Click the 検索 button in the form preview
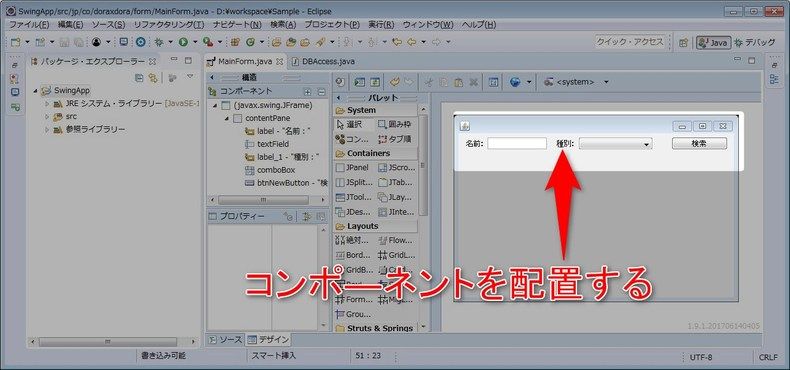The width and height of the screenshot is (790, 370). (x=699, y=143)
